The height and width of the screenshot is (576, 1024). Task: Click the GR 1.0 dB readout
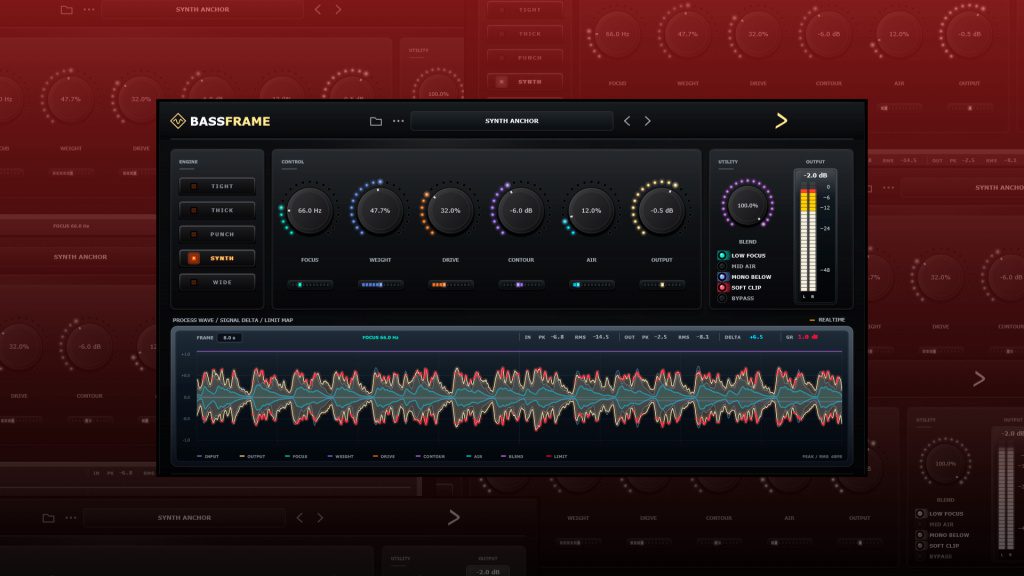[802, 337]
